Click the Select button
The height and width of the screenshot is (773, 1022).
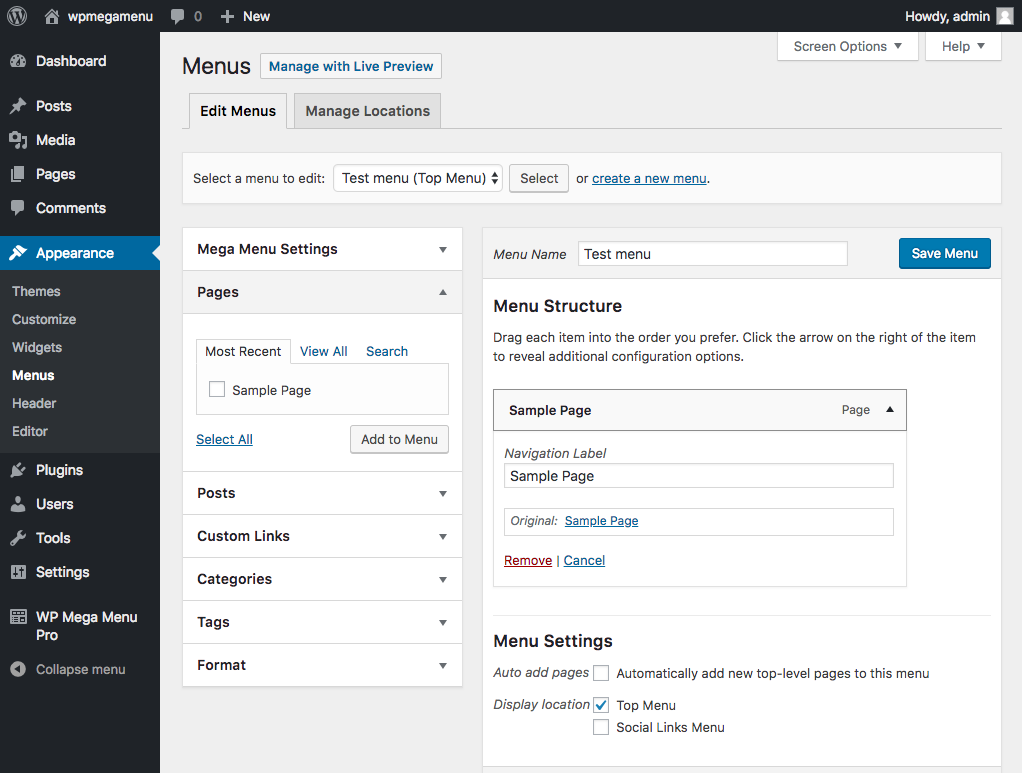tap(539, 178)
